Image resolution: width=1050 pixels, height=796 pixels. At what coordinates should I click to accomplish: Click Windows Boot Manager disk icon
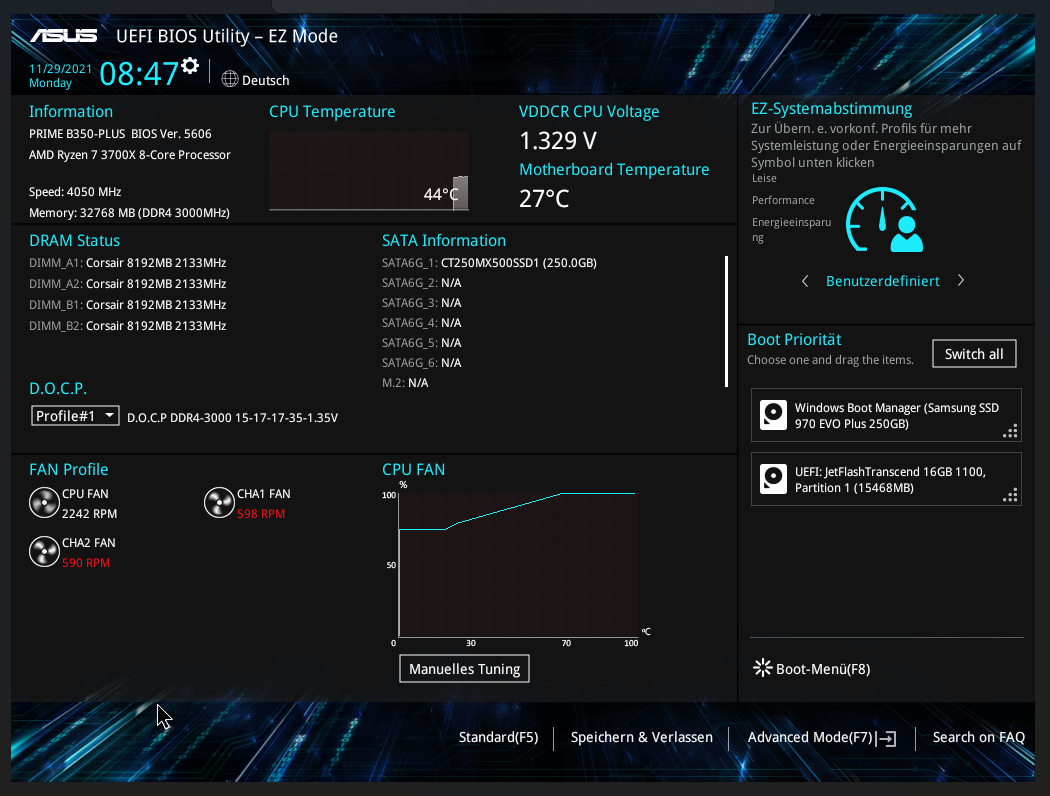[x=773, y=415]
